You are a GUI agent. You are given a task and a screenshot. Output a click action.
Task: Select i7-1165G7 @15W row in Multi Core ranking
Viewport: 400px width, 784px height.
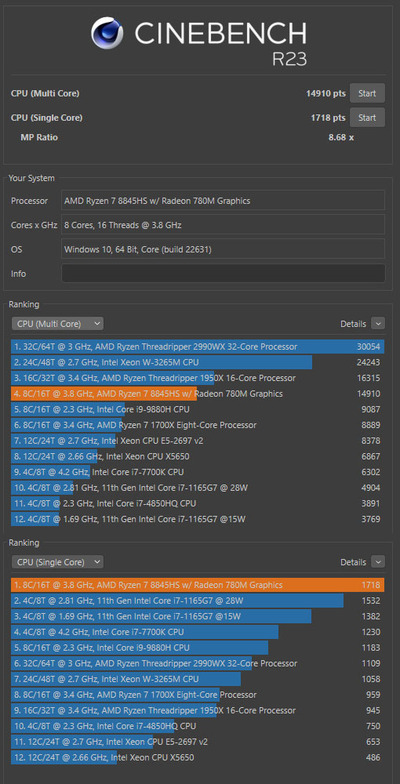(198, 519)
